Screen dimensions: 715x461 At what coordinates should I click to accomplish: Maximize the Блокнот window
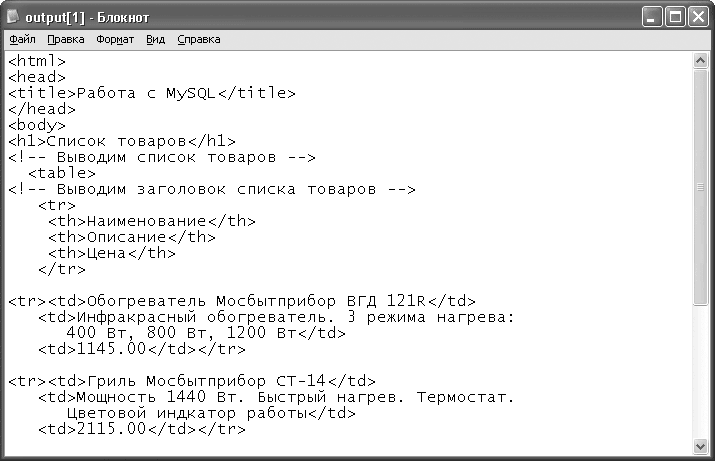coord(675,17)
